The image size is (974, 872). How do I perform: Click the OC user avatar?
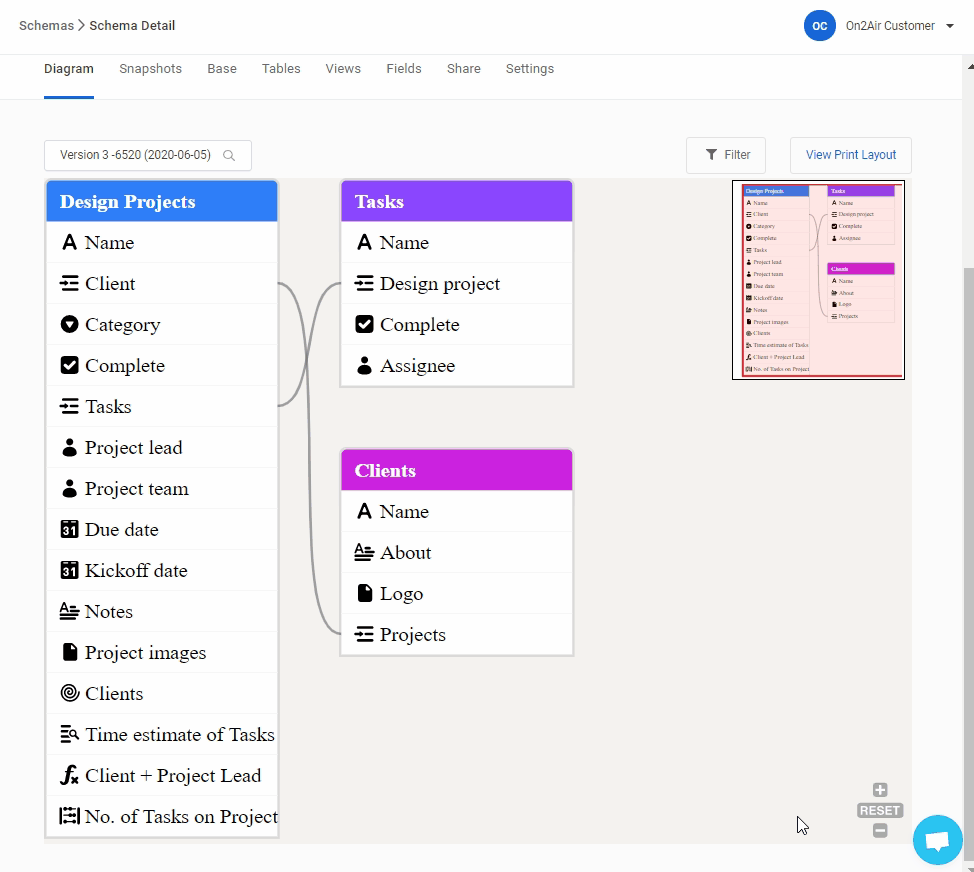point(819,26)
